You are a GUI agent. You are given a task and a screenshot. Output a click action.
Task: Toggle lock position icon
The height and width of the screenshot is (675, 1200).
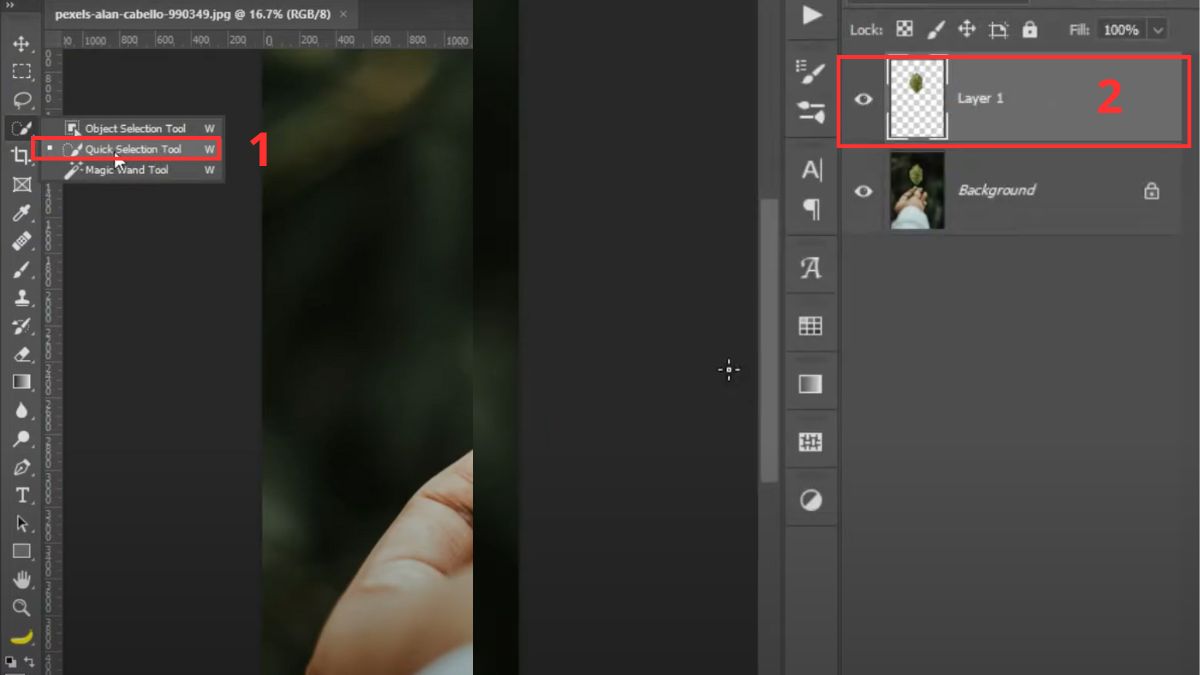coord(967,29)
